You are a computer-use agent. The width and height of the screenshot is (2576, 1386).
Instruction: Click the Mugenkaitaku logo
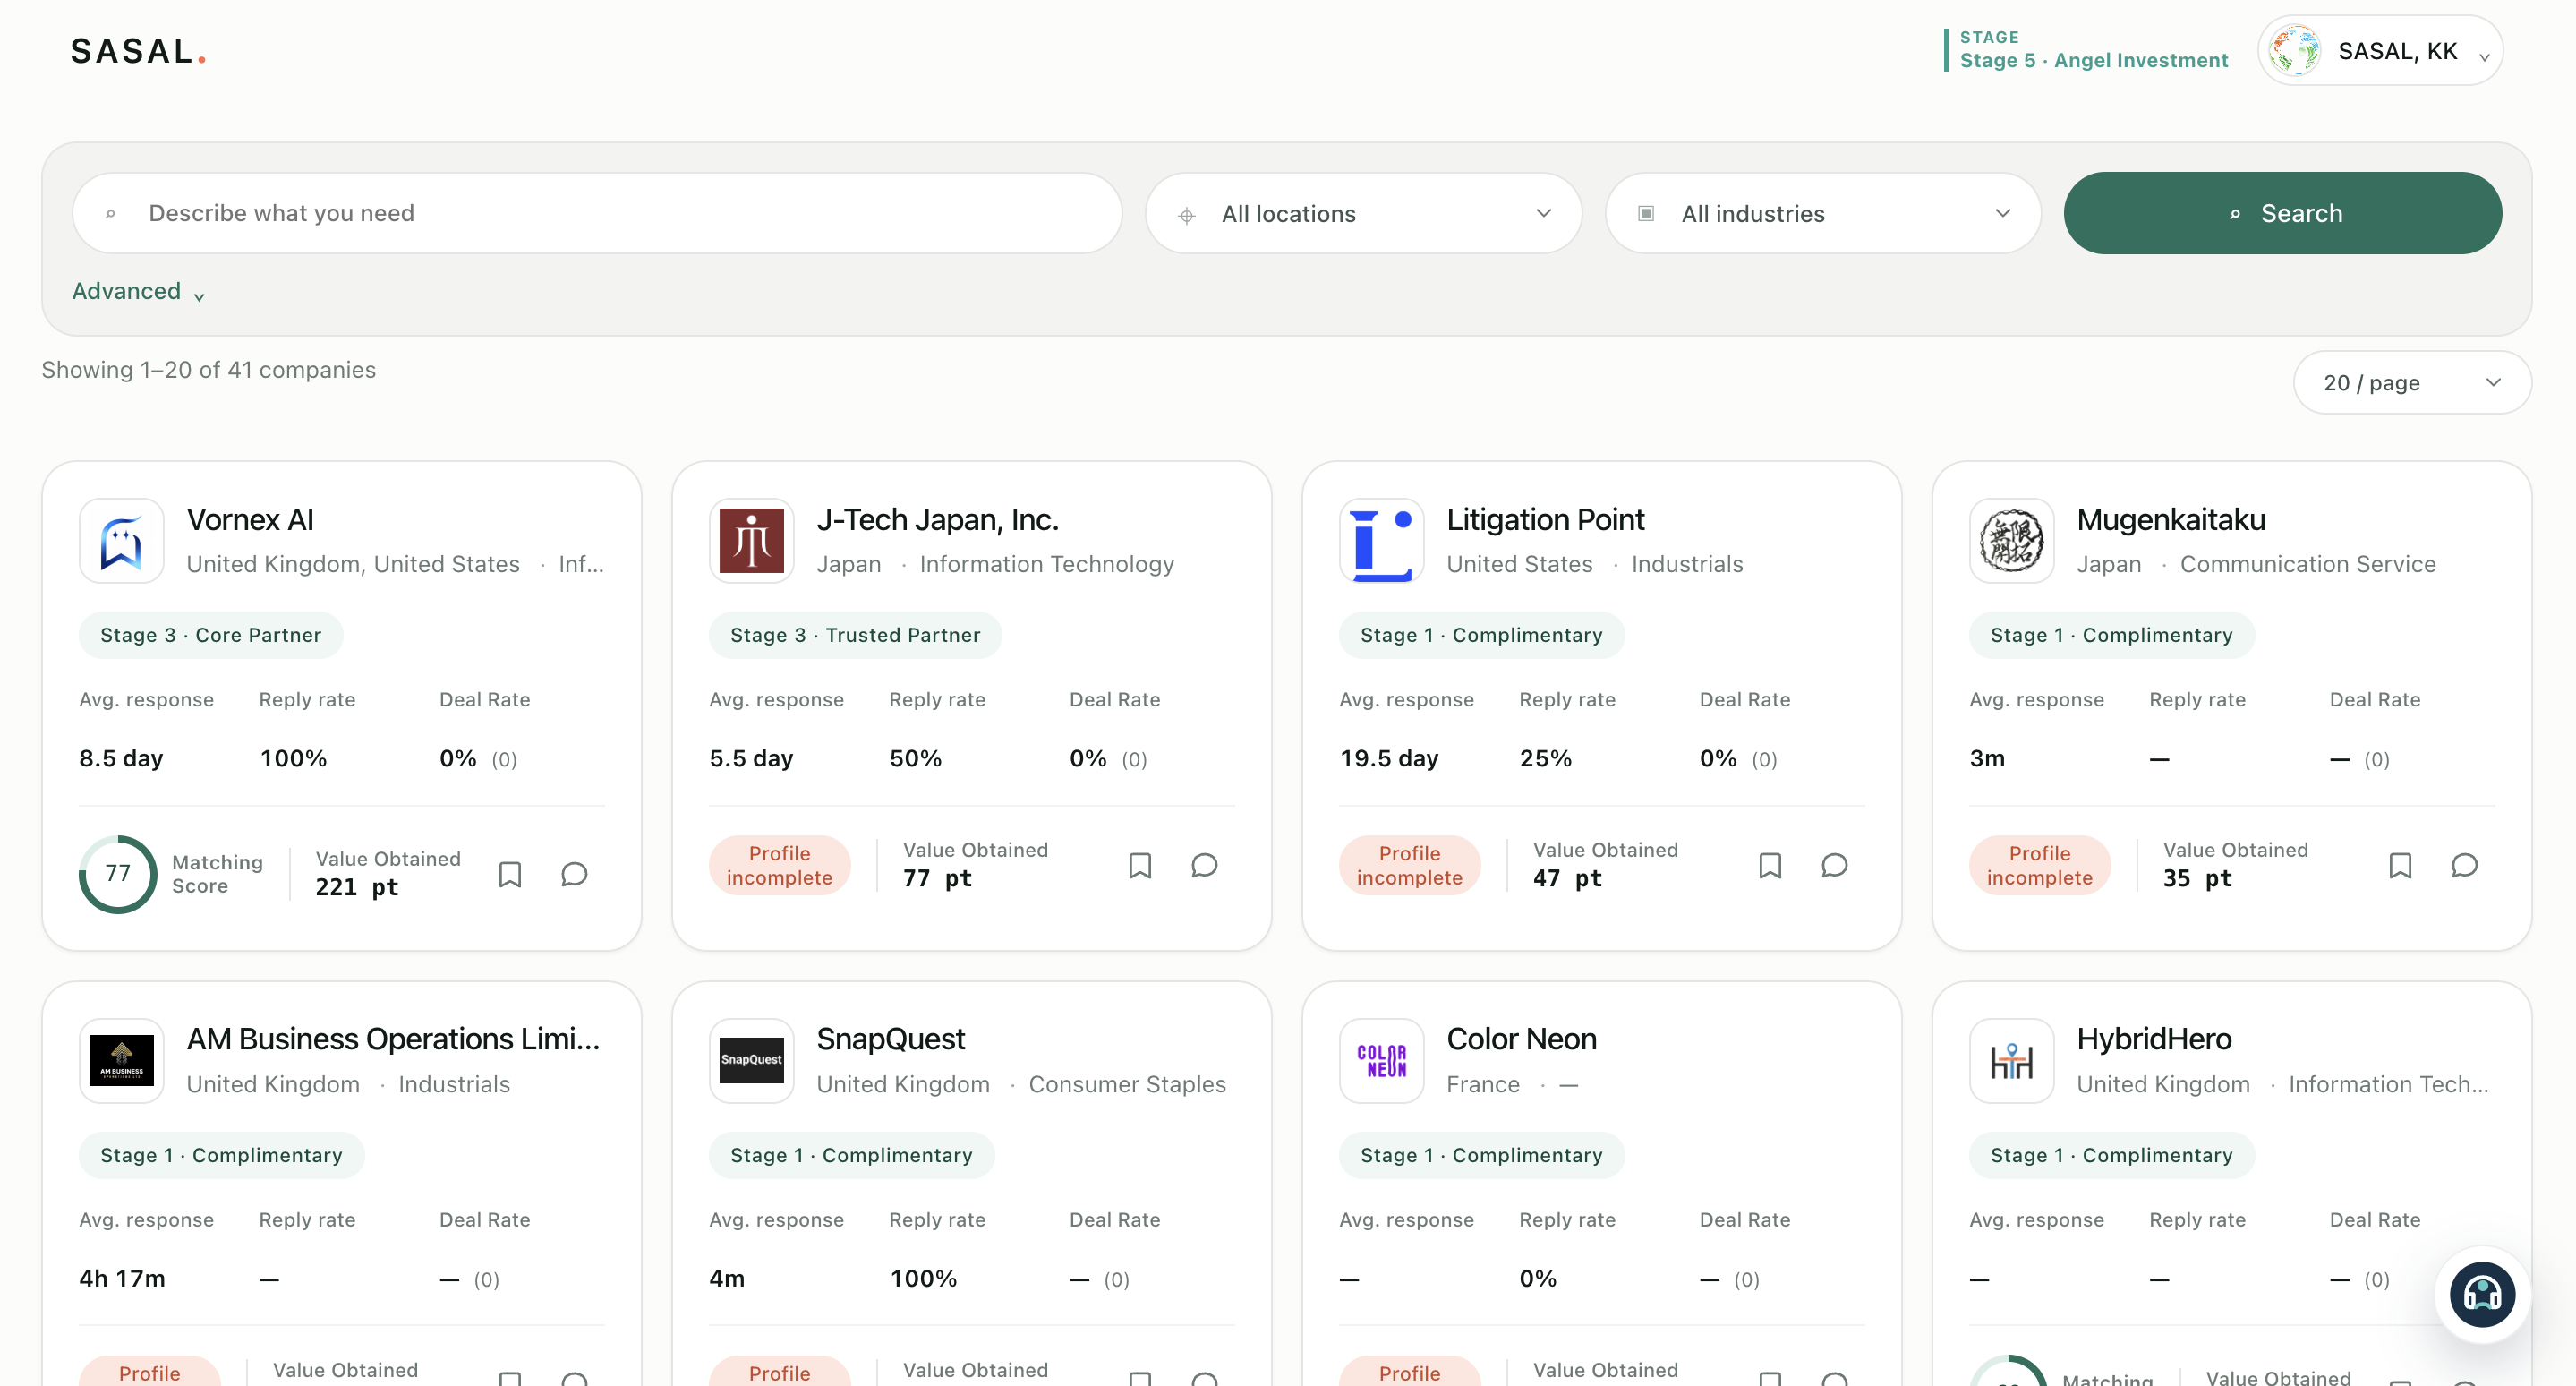(2012, 541)
